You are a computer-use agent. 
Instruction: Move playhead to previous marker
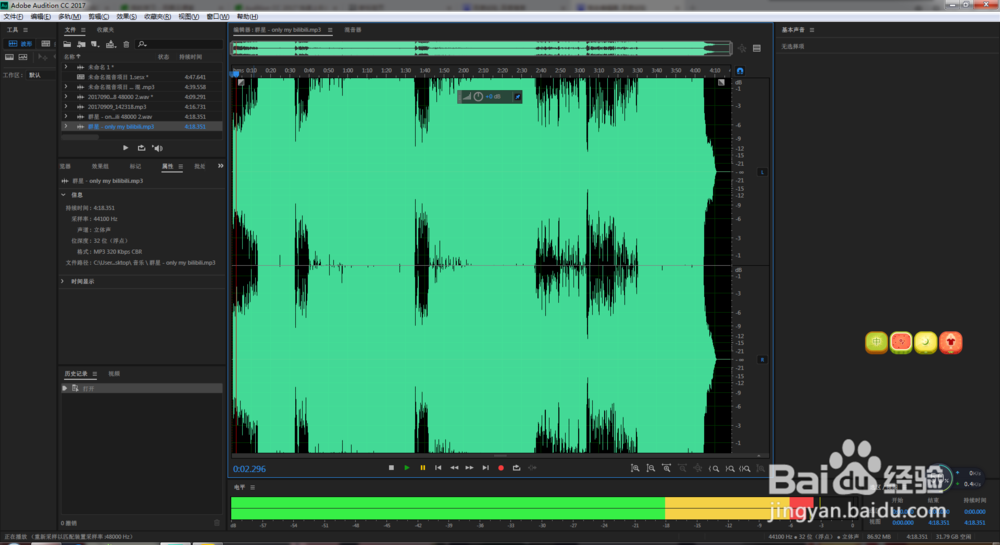tap(438, 468)
